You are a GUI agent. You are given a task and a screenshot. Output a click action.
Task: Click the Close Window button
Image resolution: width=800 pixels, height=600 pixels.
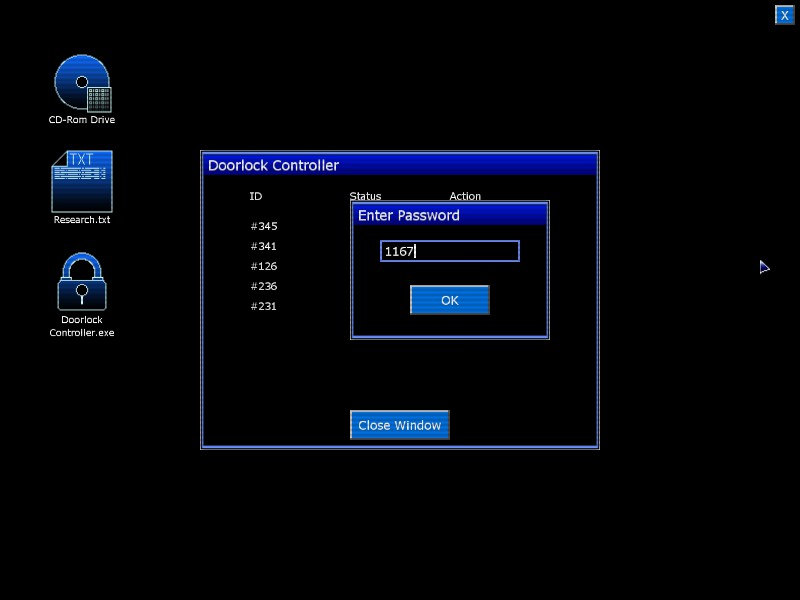pos(399,425)
